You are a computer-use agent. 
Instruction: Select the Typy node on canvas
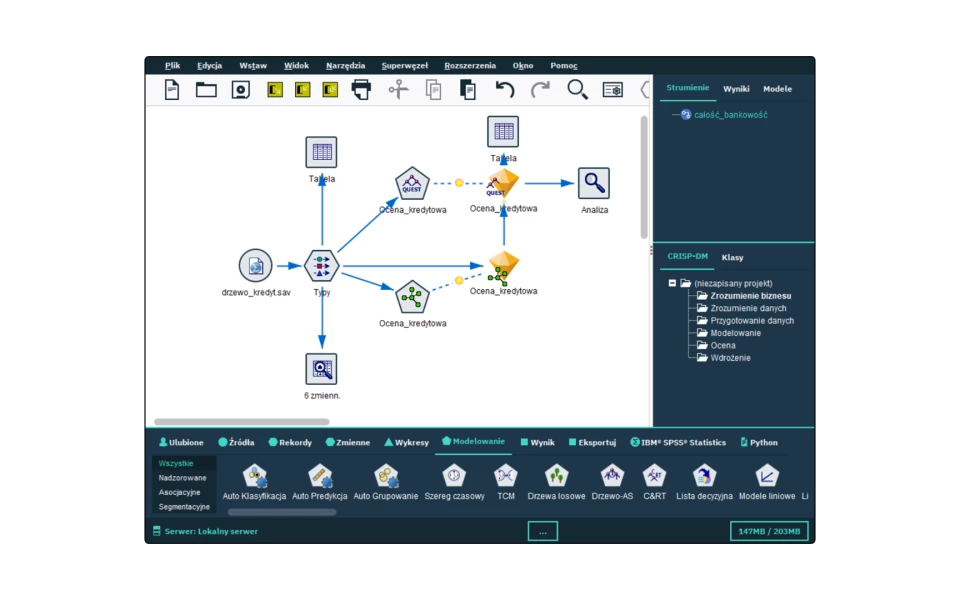[322, 266]
